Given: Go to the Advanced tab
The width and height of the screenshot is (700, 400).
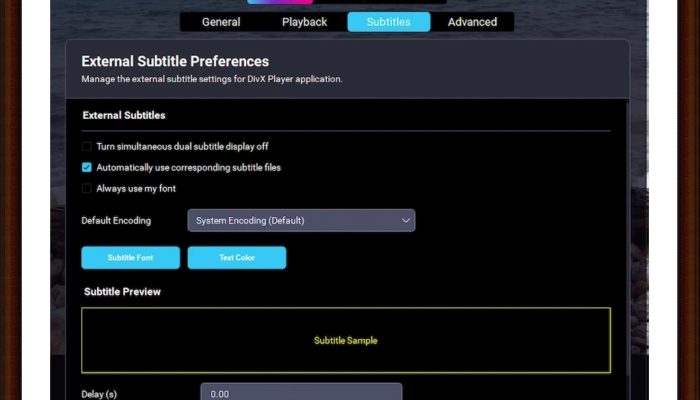Looking at the screenshot, I should 472,22.
